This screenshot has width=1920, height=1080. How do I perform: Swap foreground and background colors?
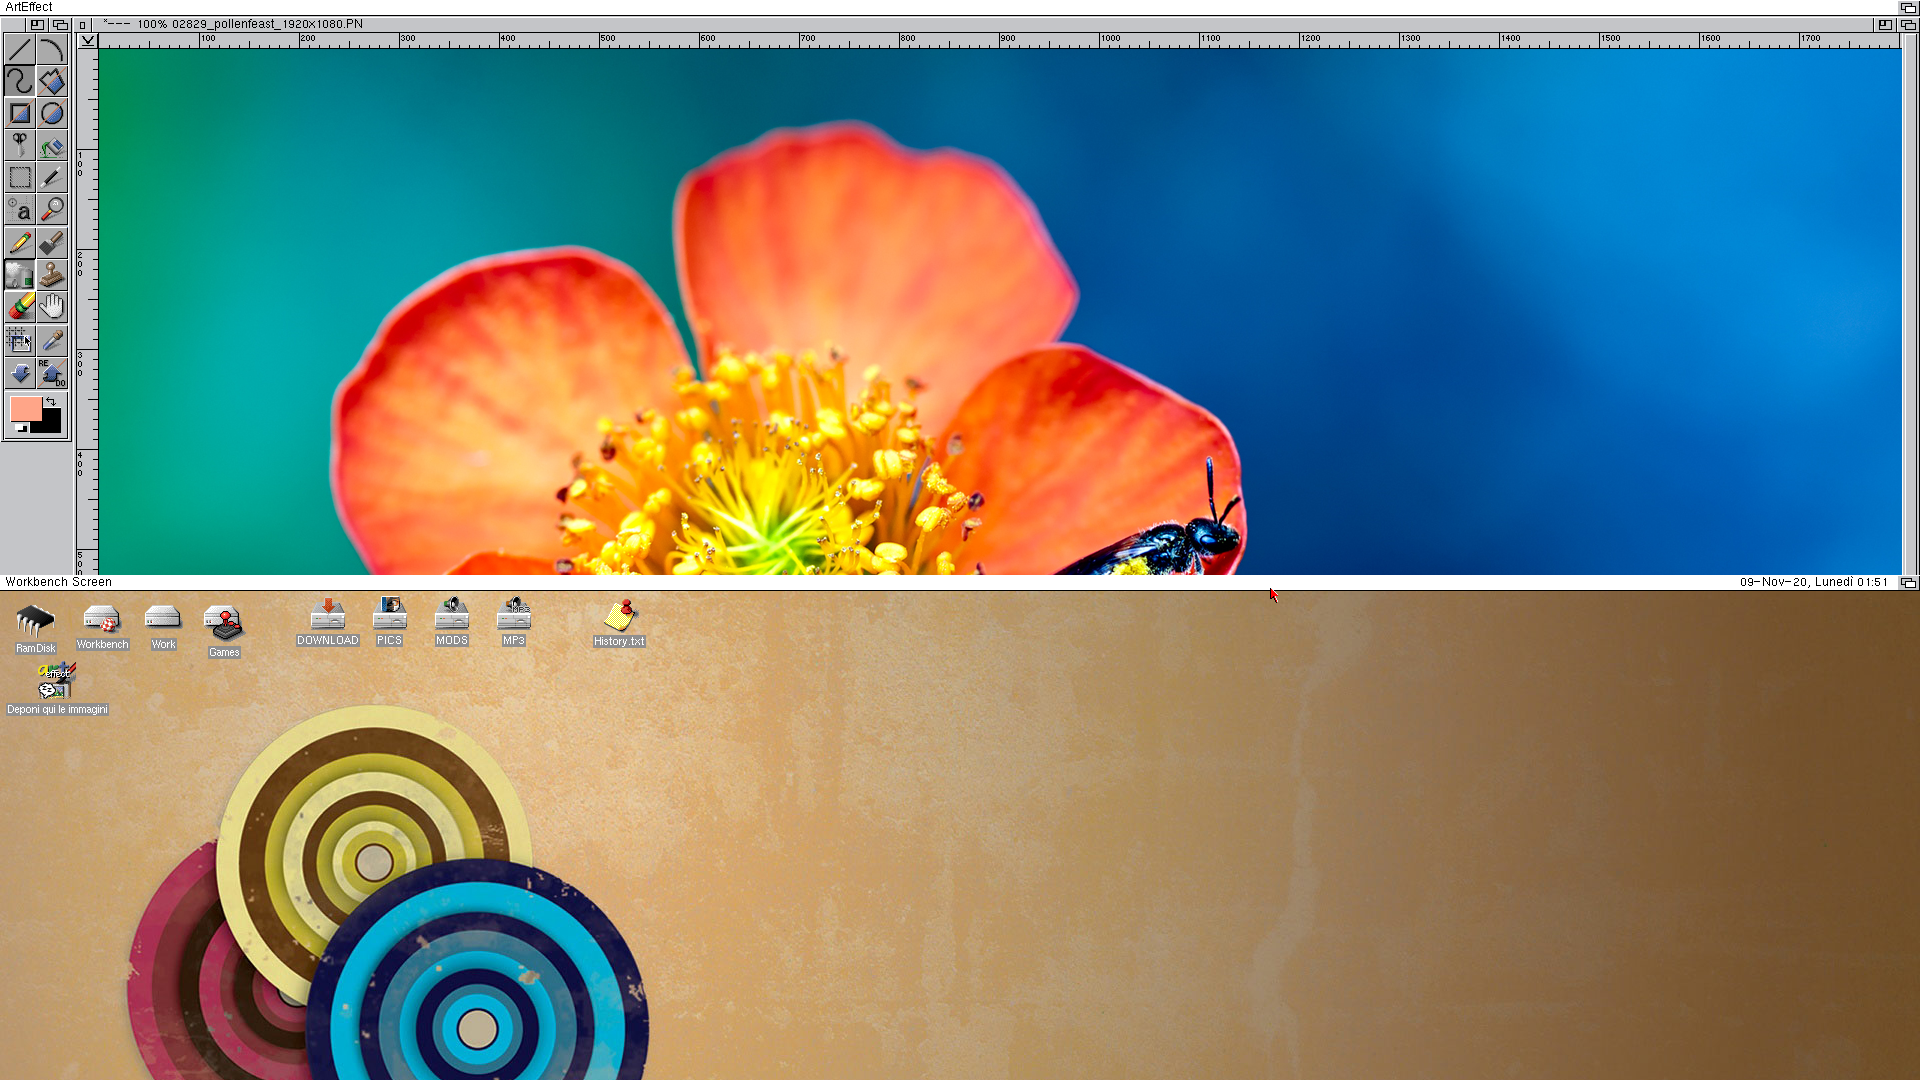pos(51,401)
